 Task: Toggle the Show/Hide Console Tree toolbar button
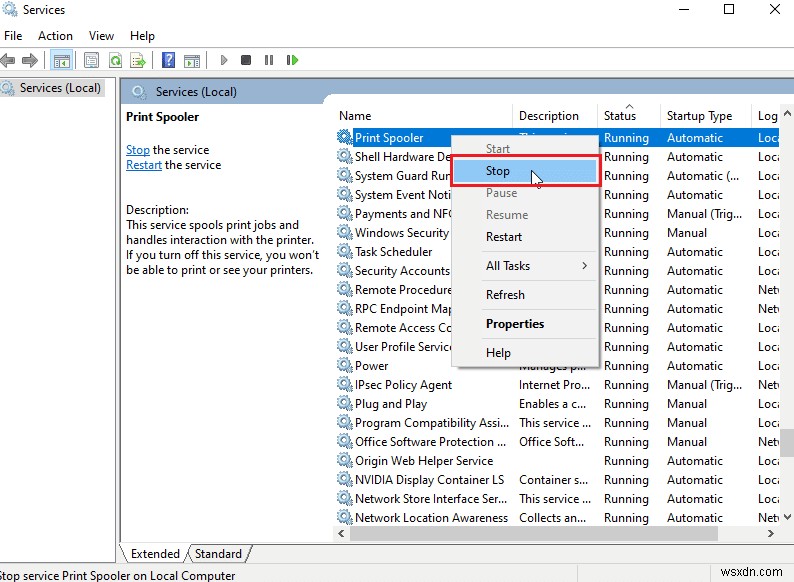tap(62, 60)
